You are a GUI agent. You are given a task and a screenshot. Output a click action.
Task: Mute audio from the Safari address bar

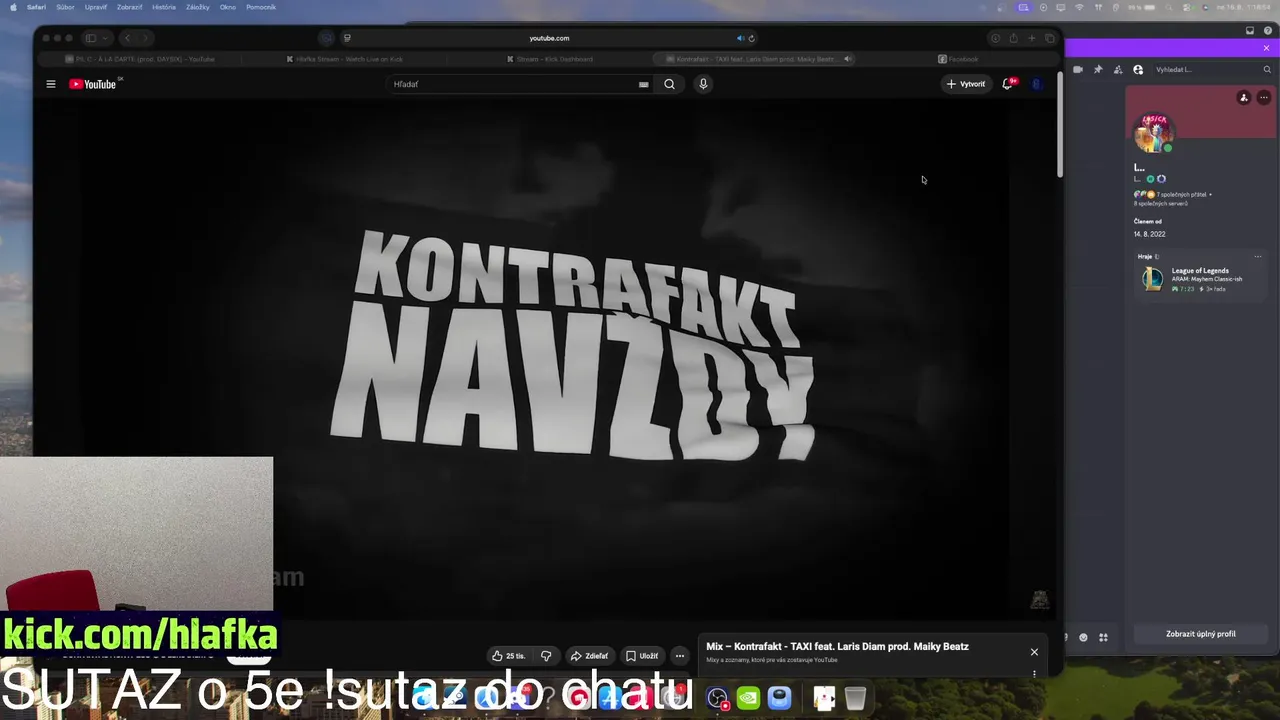(x=740, y=38)
